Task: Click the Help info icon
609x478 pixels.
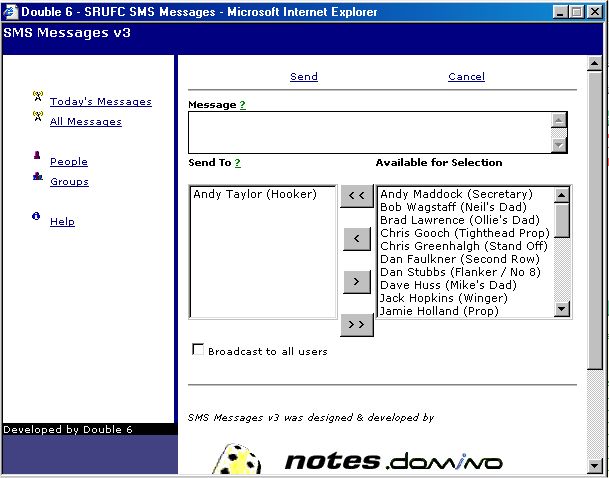Action: click(x=36, y=216)
